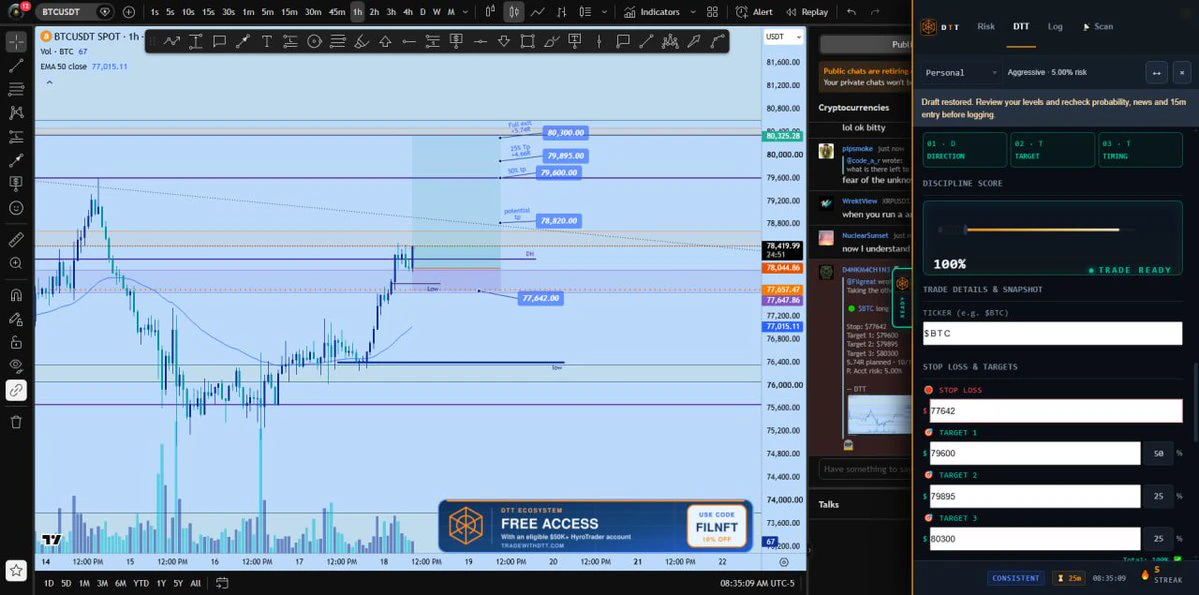Click the Ticker input field showing $BTC
This screenshot has height=595, width=1199.
click(1052, 333)
